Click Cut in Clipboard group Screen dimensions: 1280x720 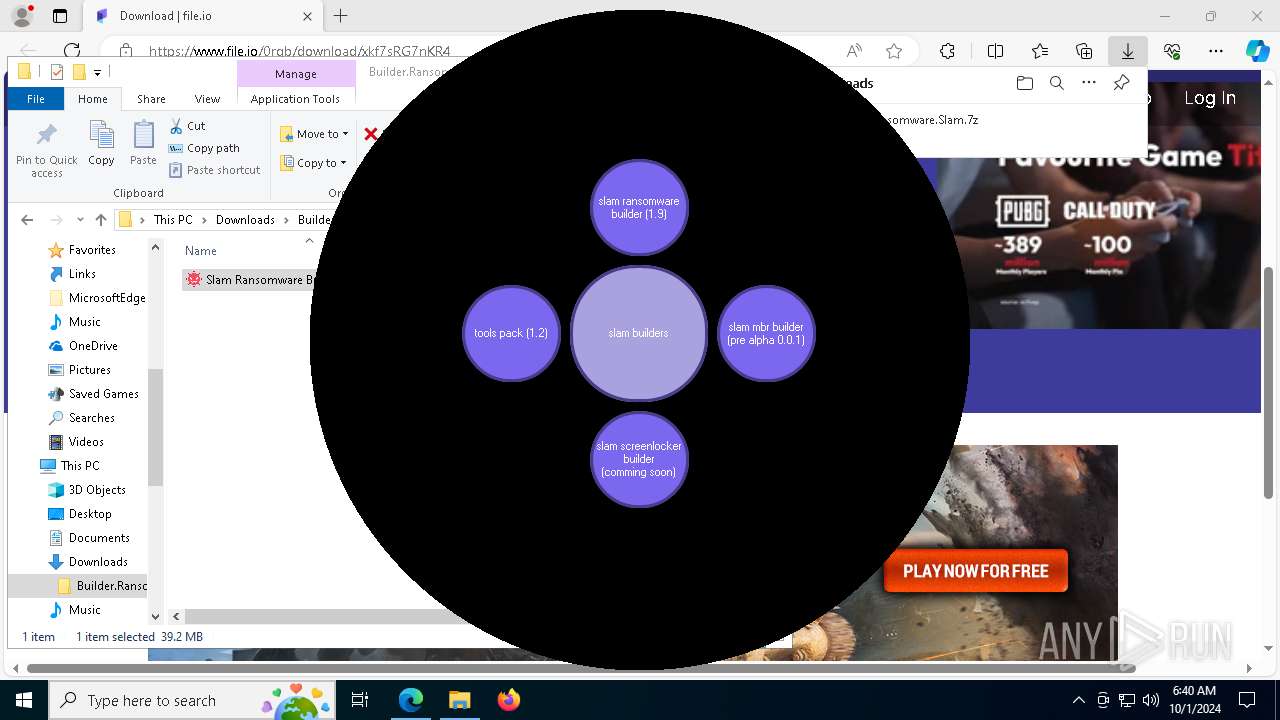click(187, 126)
